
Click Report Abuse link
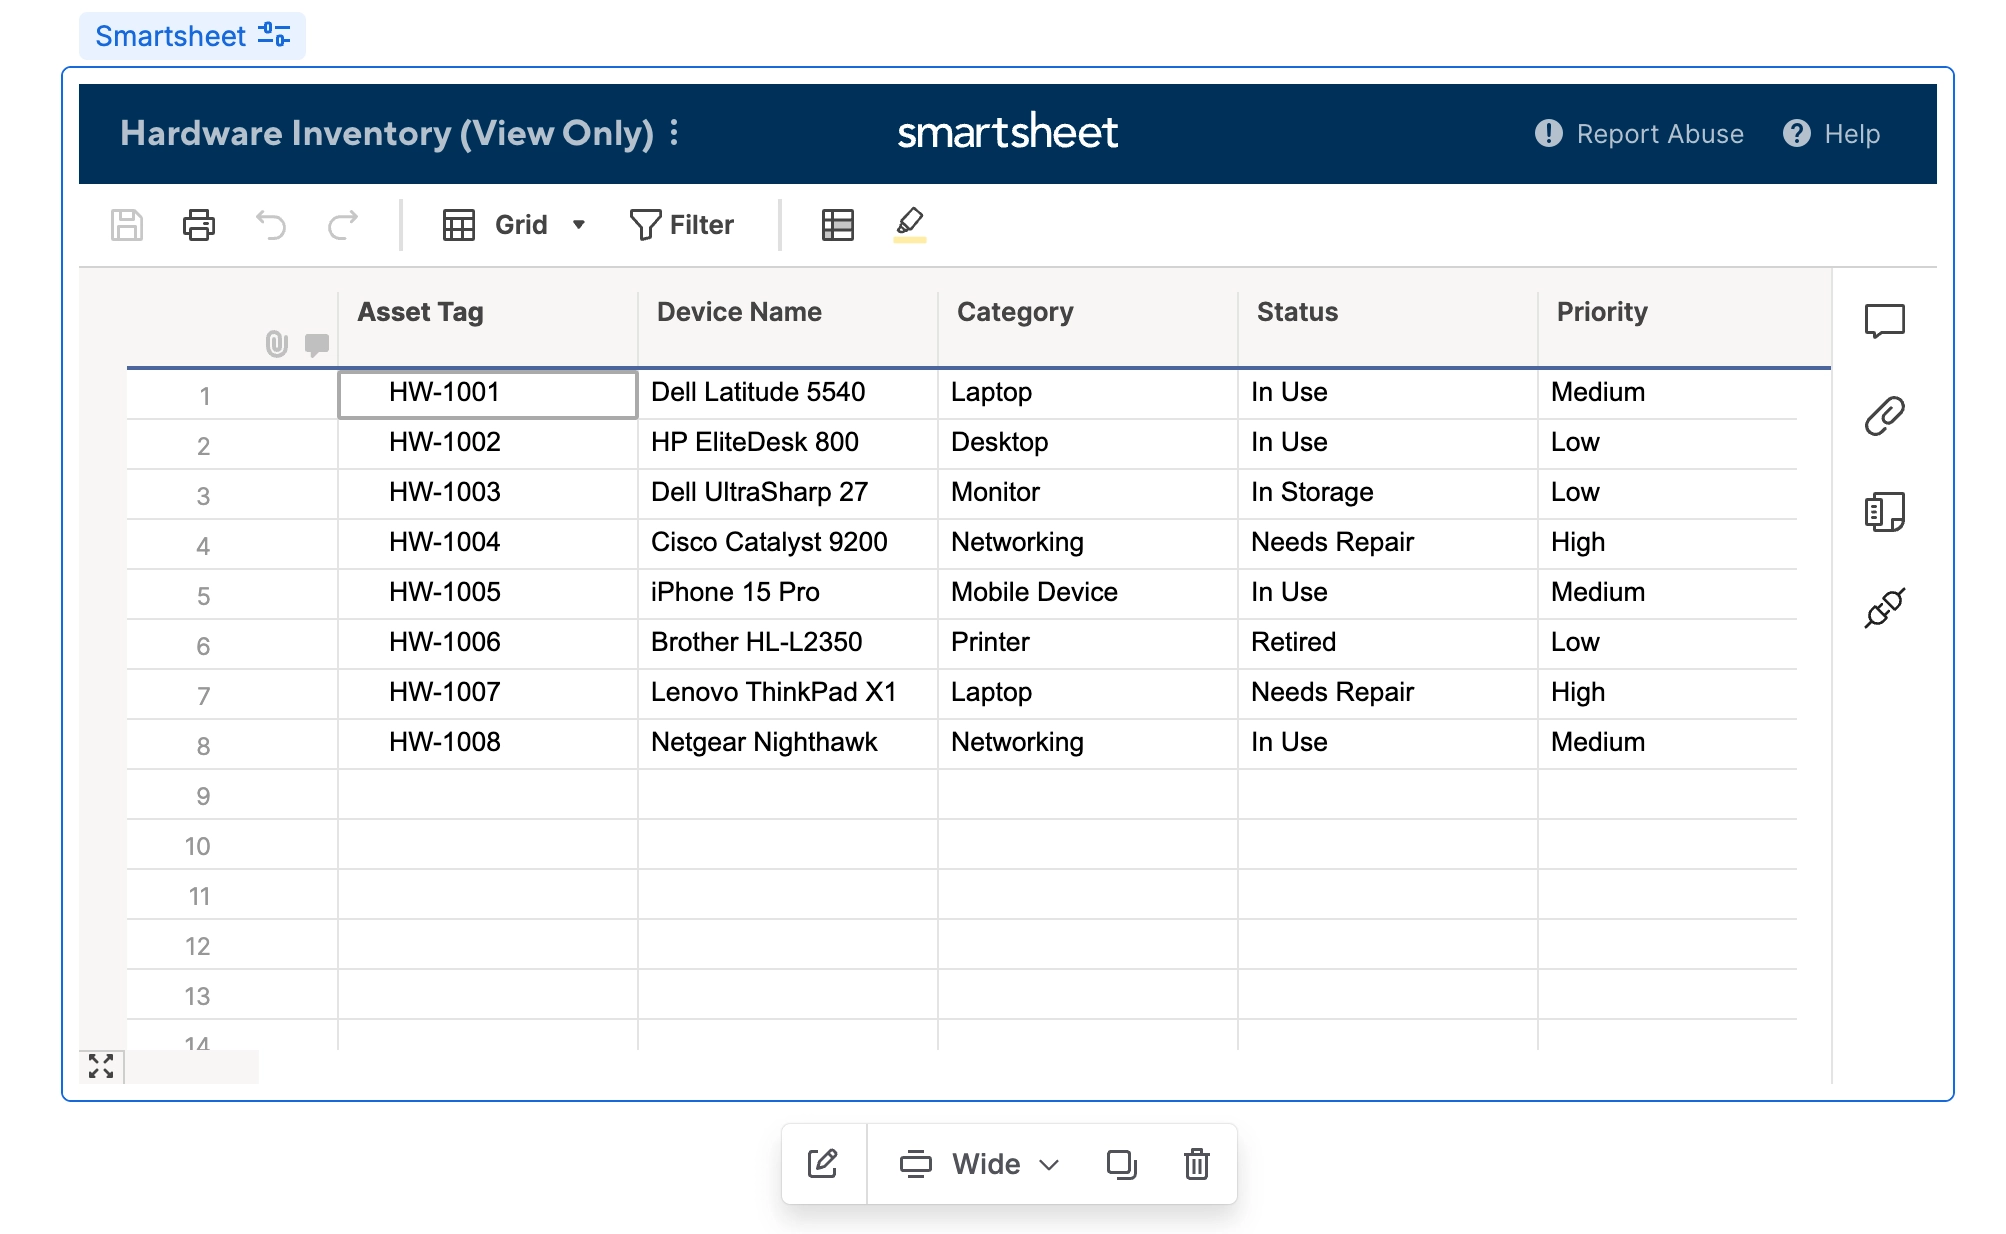coord(1640,134)
